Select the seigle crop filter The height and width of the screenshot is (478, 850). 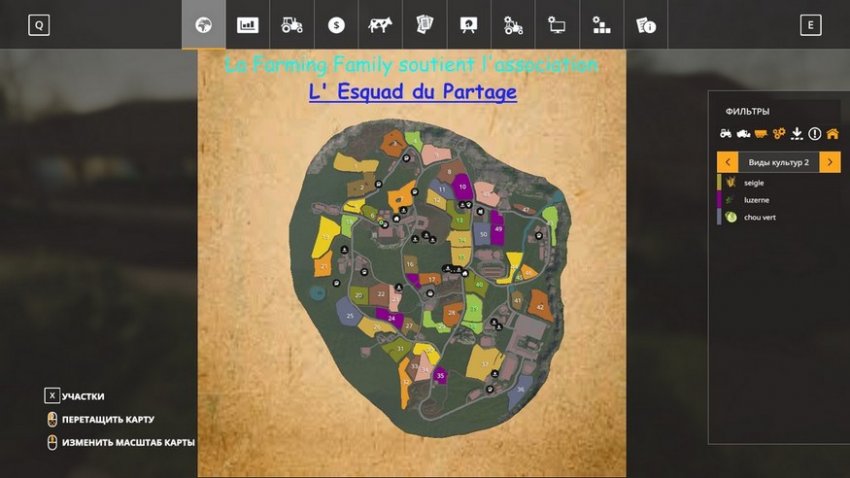point(753,183)
